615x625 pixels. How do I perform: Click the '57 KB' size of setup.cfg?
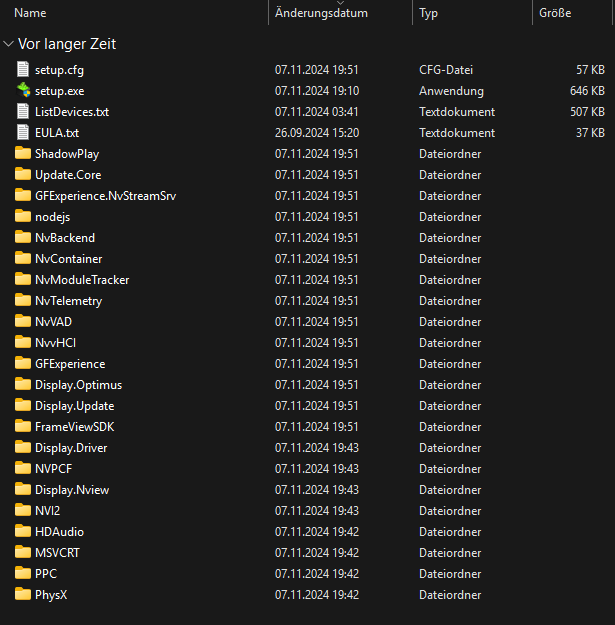pos(590,70)
